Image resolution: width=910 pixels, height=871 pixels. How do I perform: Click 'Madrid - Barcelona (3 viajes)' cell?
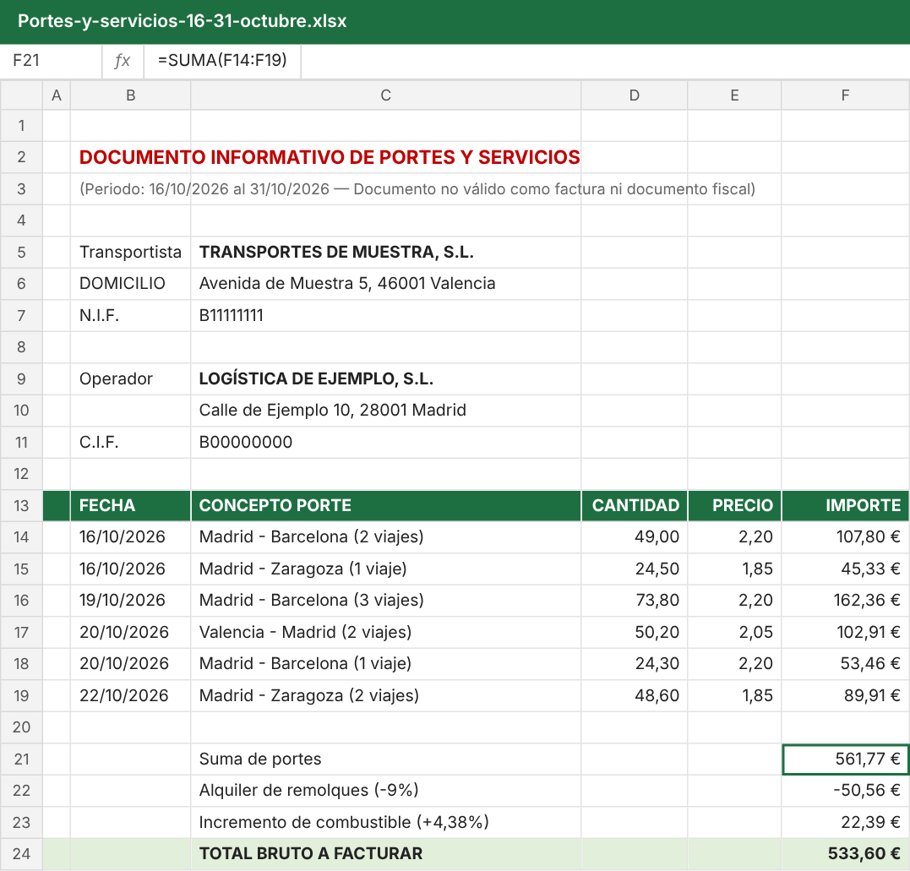click(x=385, y=600)
